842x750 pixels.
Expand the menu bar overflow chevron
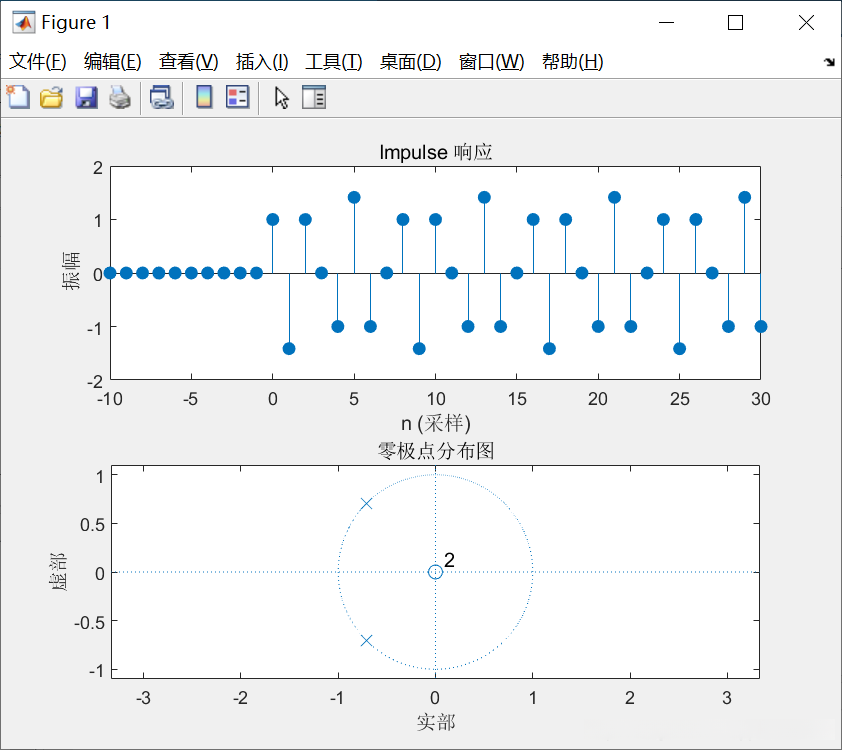pyautogui.click(x=828, y=61)
